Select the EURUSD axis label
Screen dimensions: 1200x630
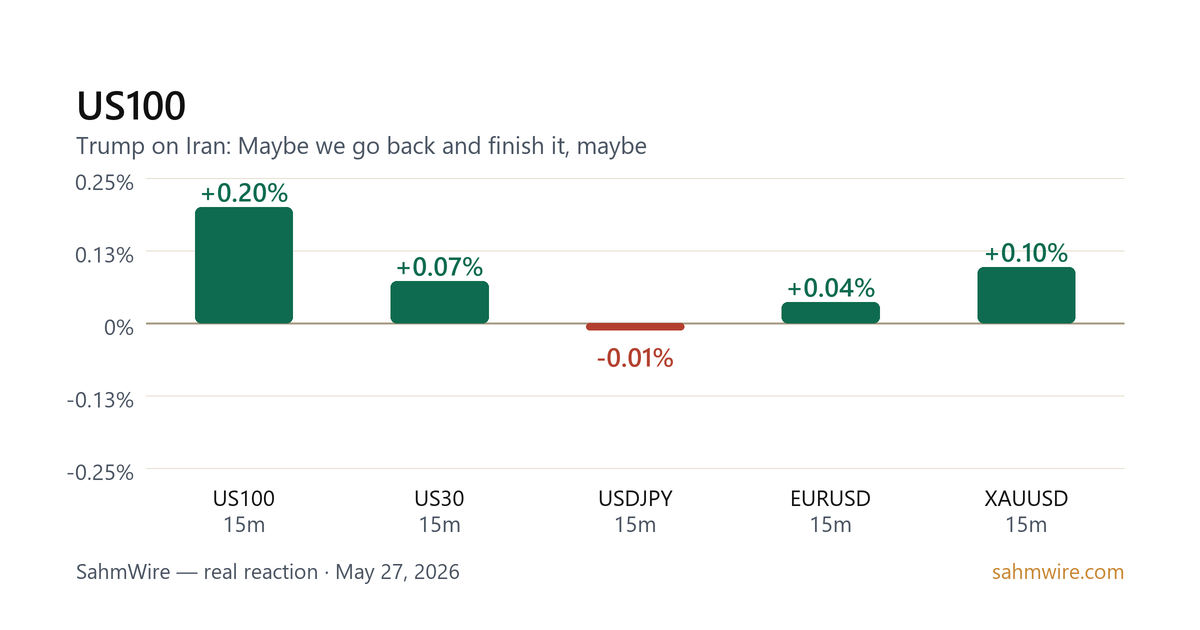[x=830, y=498]
